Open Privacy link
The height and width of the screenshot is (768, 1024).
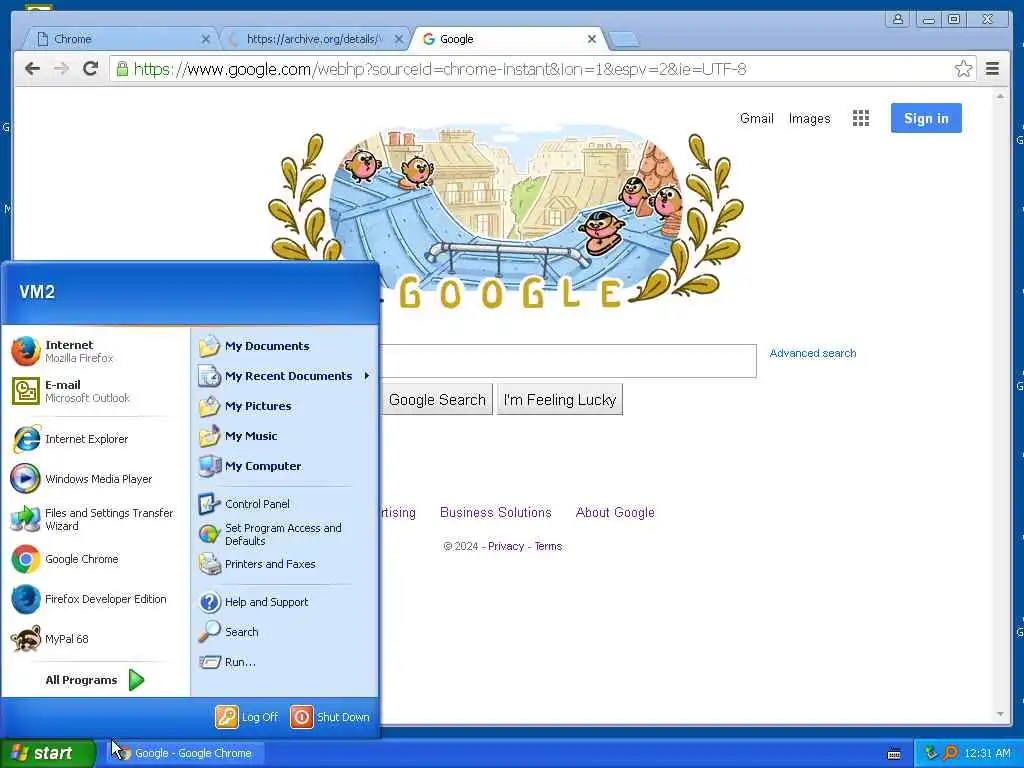506,546
